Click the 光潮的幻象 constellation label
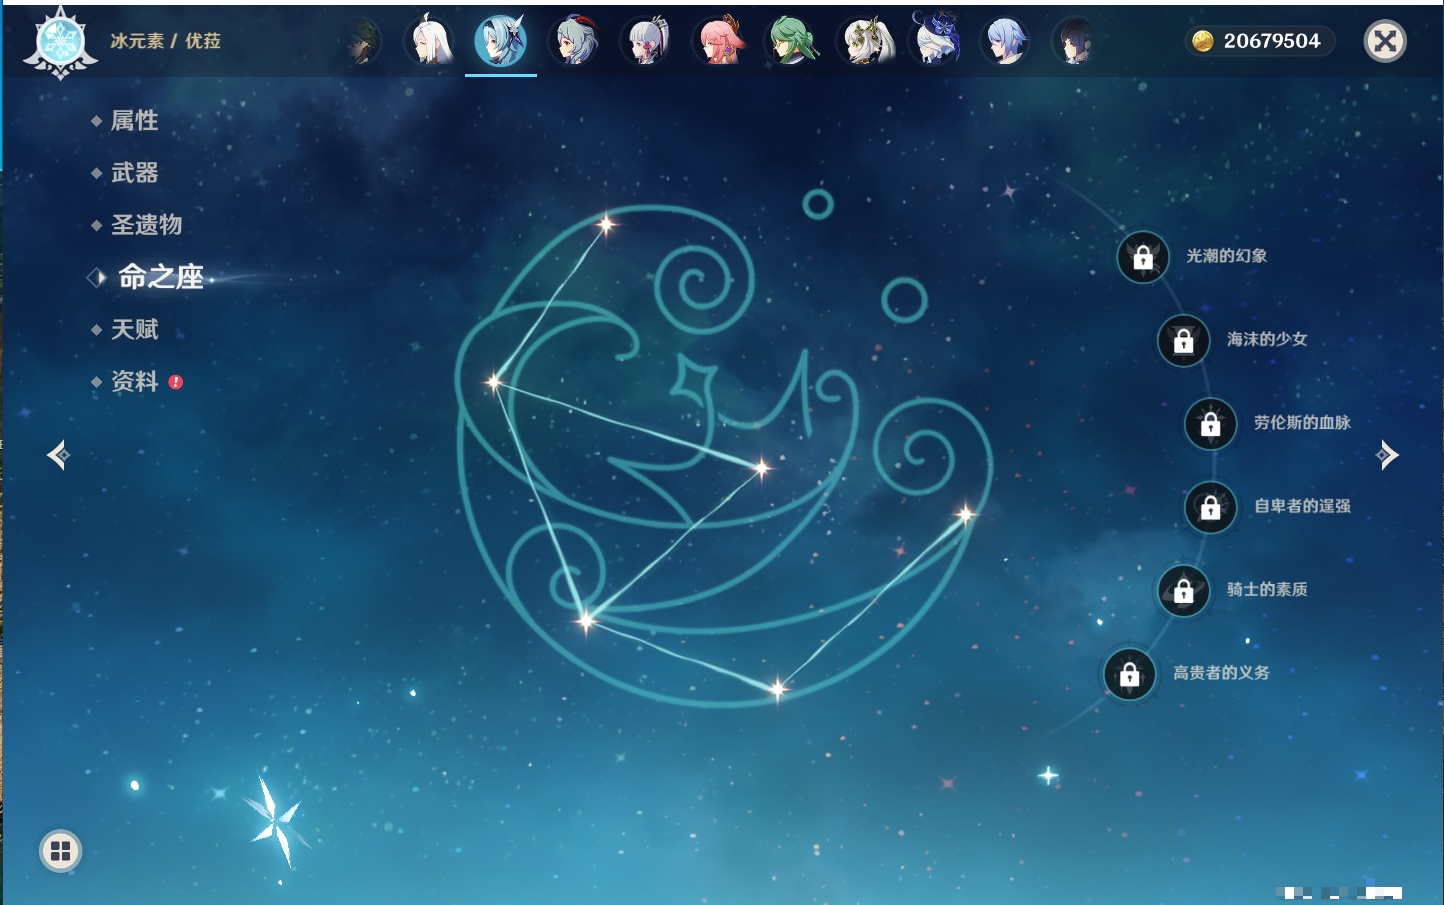The image size is (1444, 905). 1226,256
